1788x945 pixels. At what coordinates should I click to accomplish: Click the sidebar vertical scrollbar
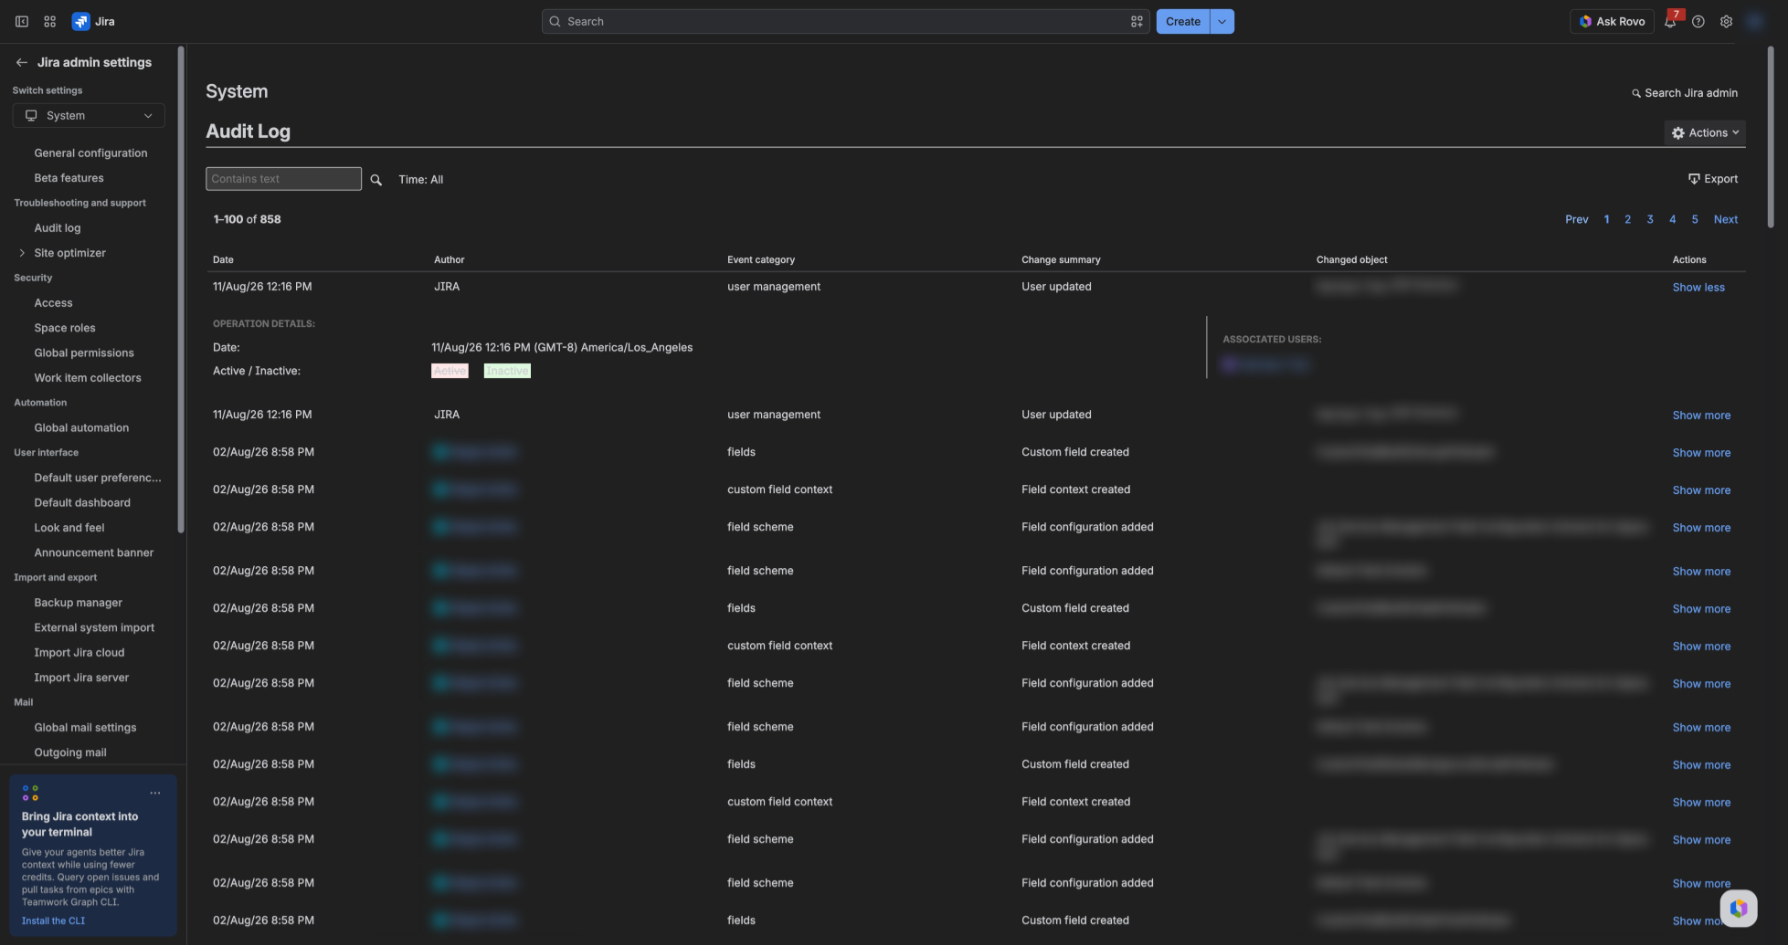click(181, 290)
